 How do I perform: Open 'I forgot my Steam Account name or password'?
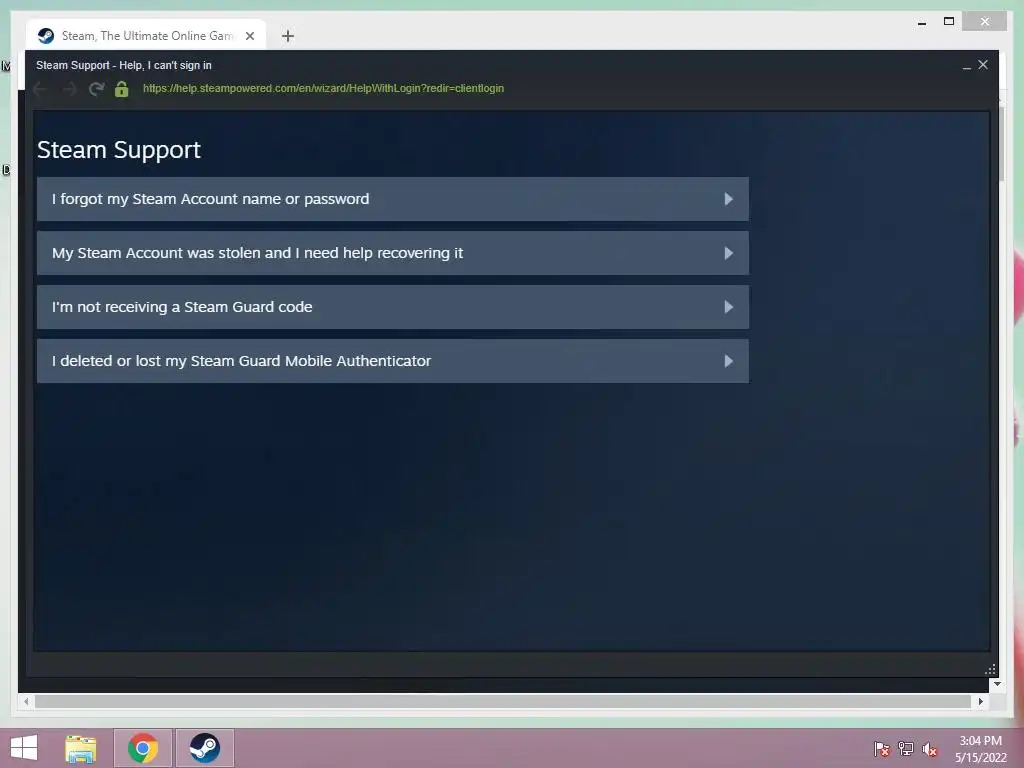392,199
